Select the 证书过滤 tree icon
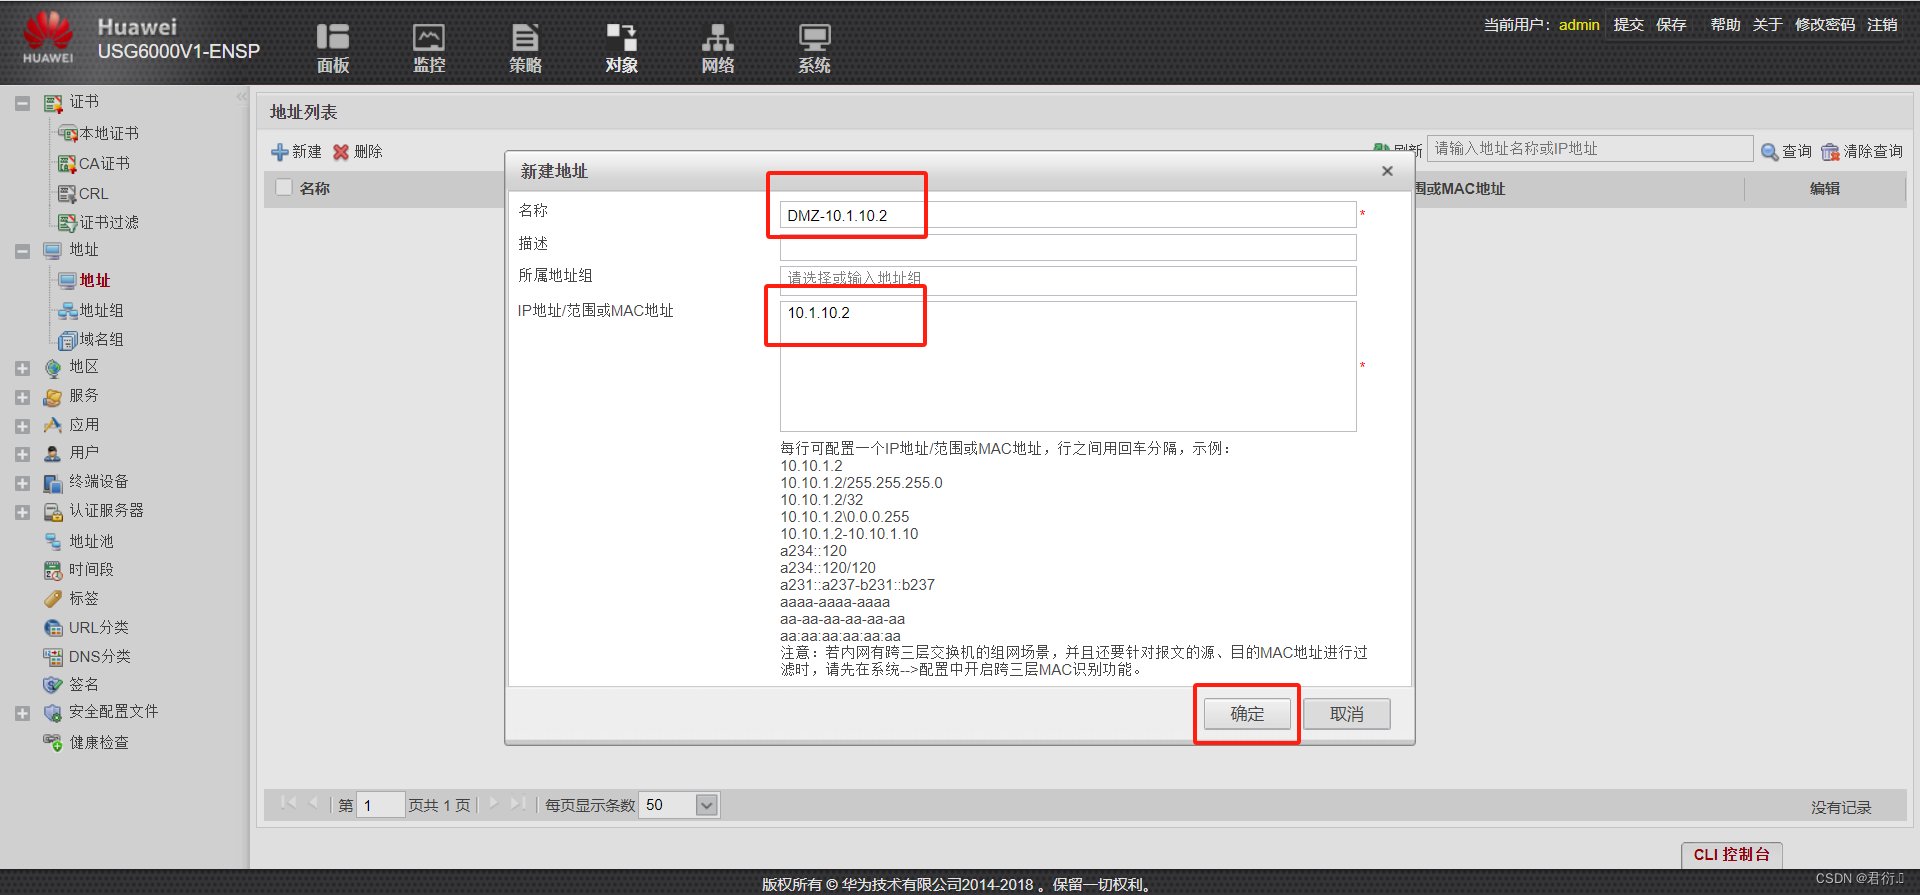Viewport: 1920px width, 895px height. click(x=67, y=222)
